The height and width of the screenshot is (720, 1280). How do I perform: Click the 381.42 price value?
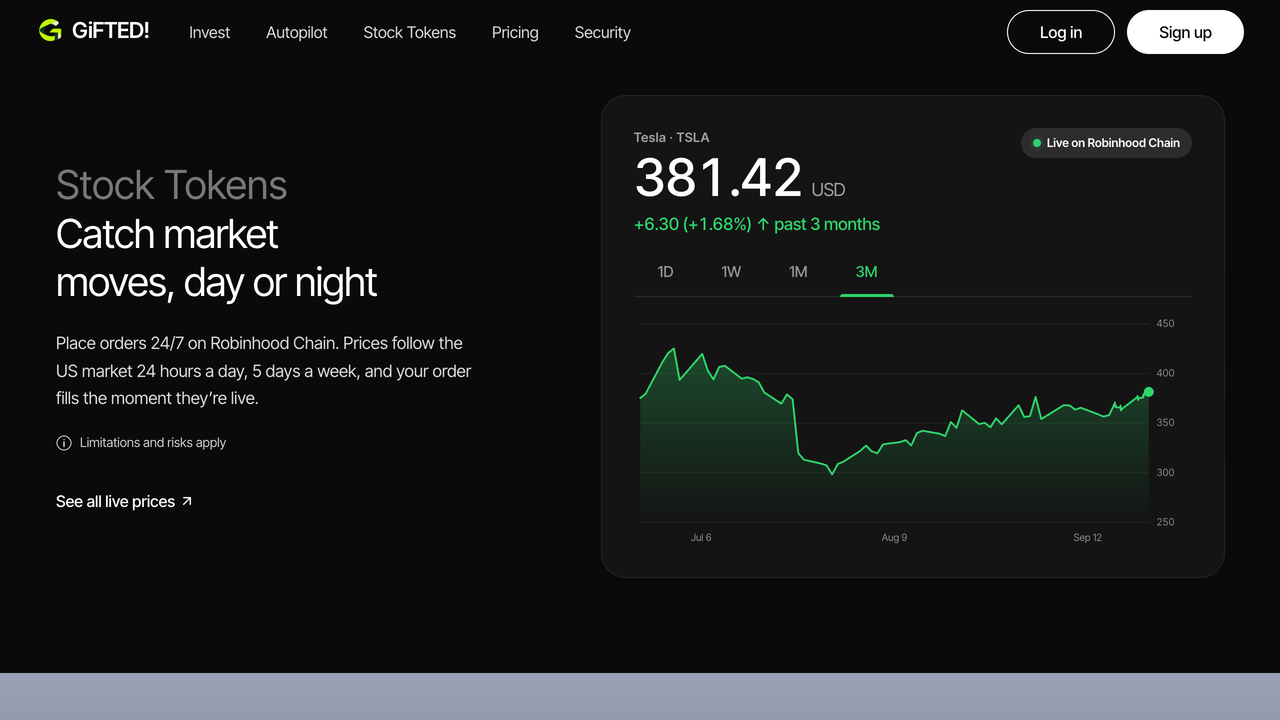pos(718,178)
